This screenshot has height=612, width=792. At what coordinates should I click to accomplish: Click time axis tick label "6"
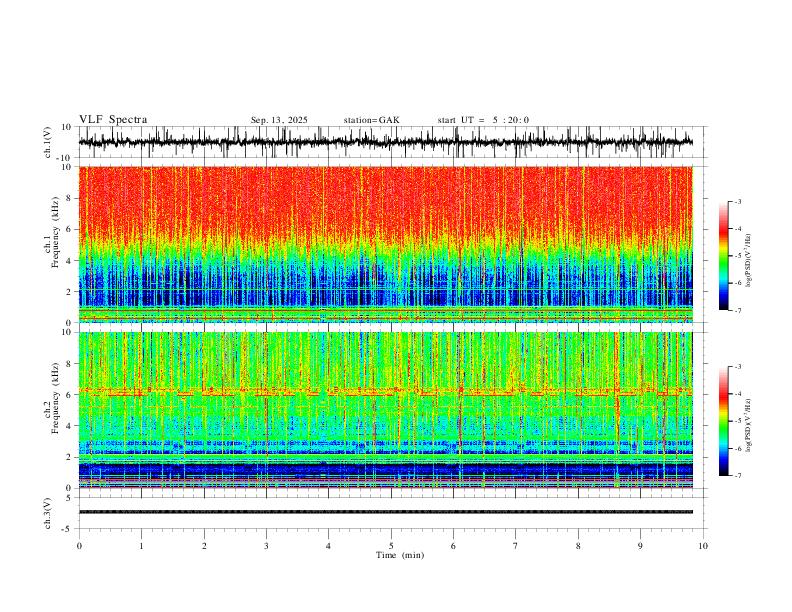[453, 546]
